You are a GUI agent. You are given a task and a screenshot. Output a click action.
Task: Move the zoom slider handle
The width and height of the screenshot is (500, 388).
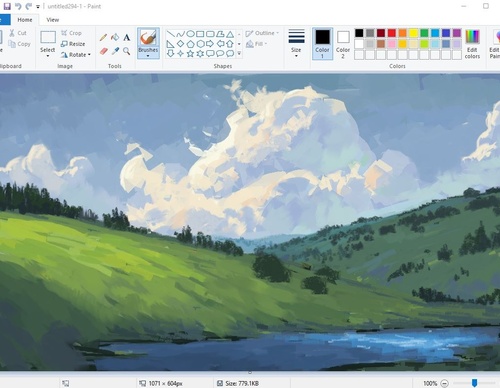click(474, 383)
